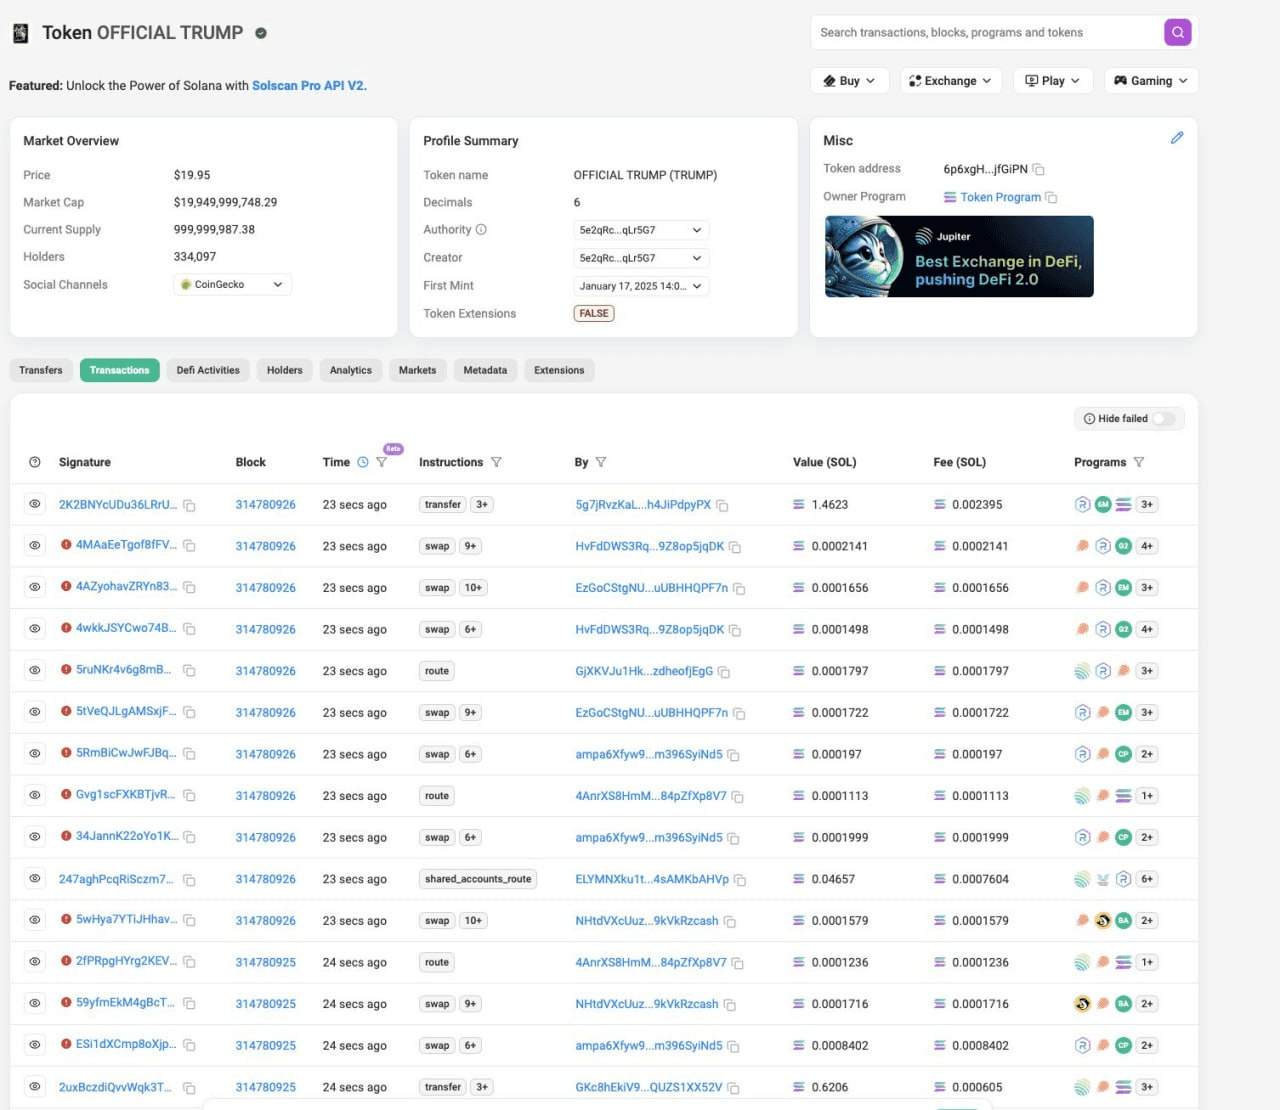Open the Extensions tab

[x=559, y=370]
